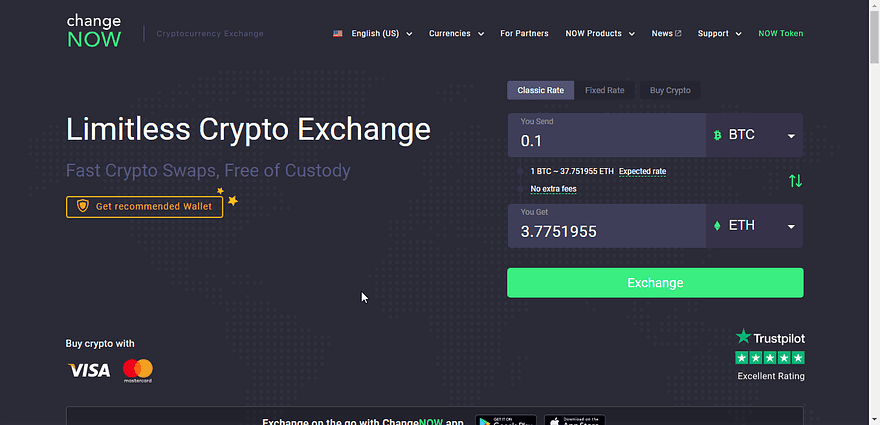Click the You Send amount field
The width and height of the screenshot is (880, 425).
coord(606,141)
